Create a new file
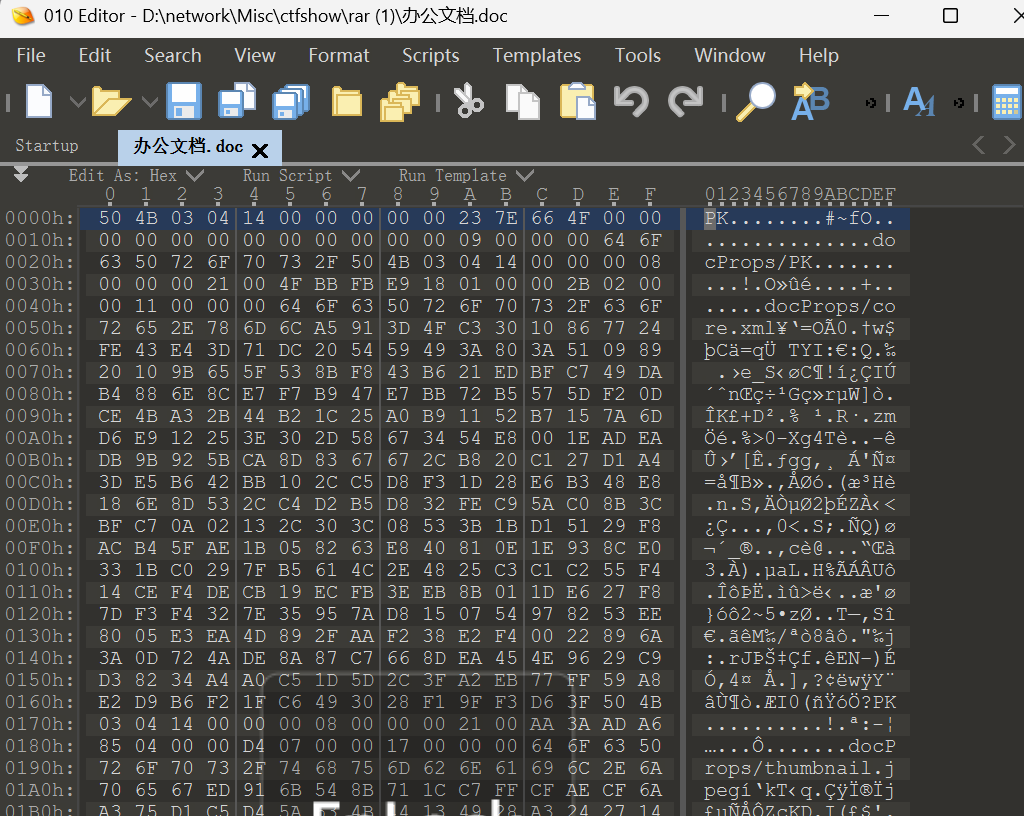 pos(38,101)
